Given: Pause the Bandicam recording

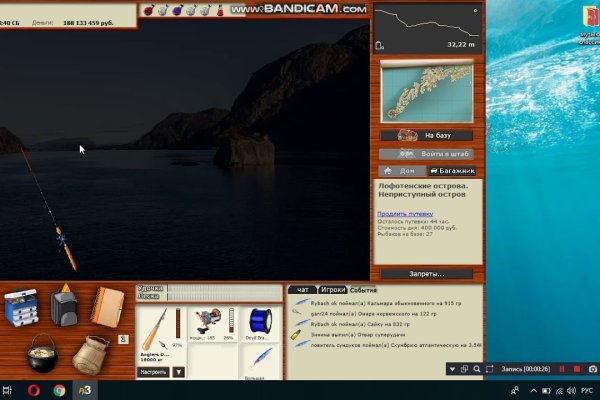Looking at the screenshot, I should coord(561,369).
